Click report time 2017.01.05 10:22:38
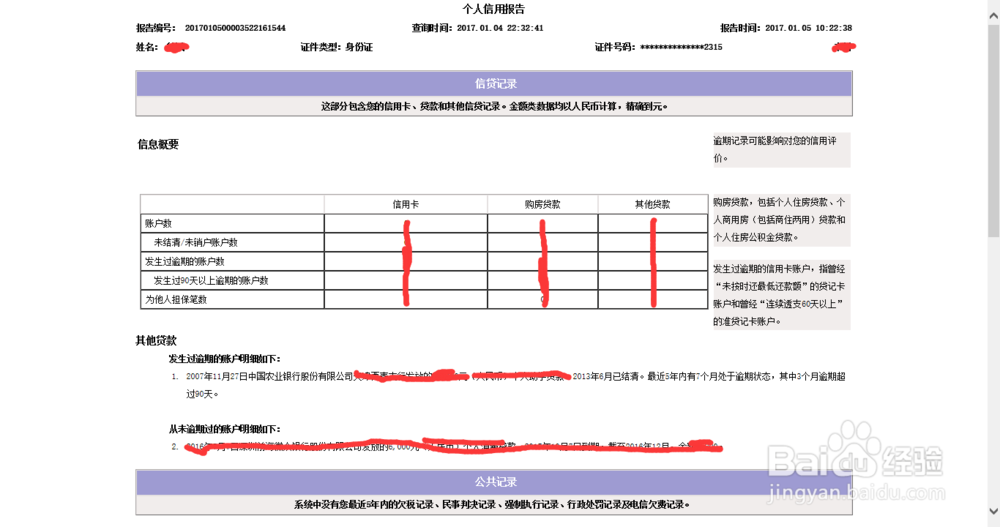Viewport: 1000px width, 527px height. (809, 28)
